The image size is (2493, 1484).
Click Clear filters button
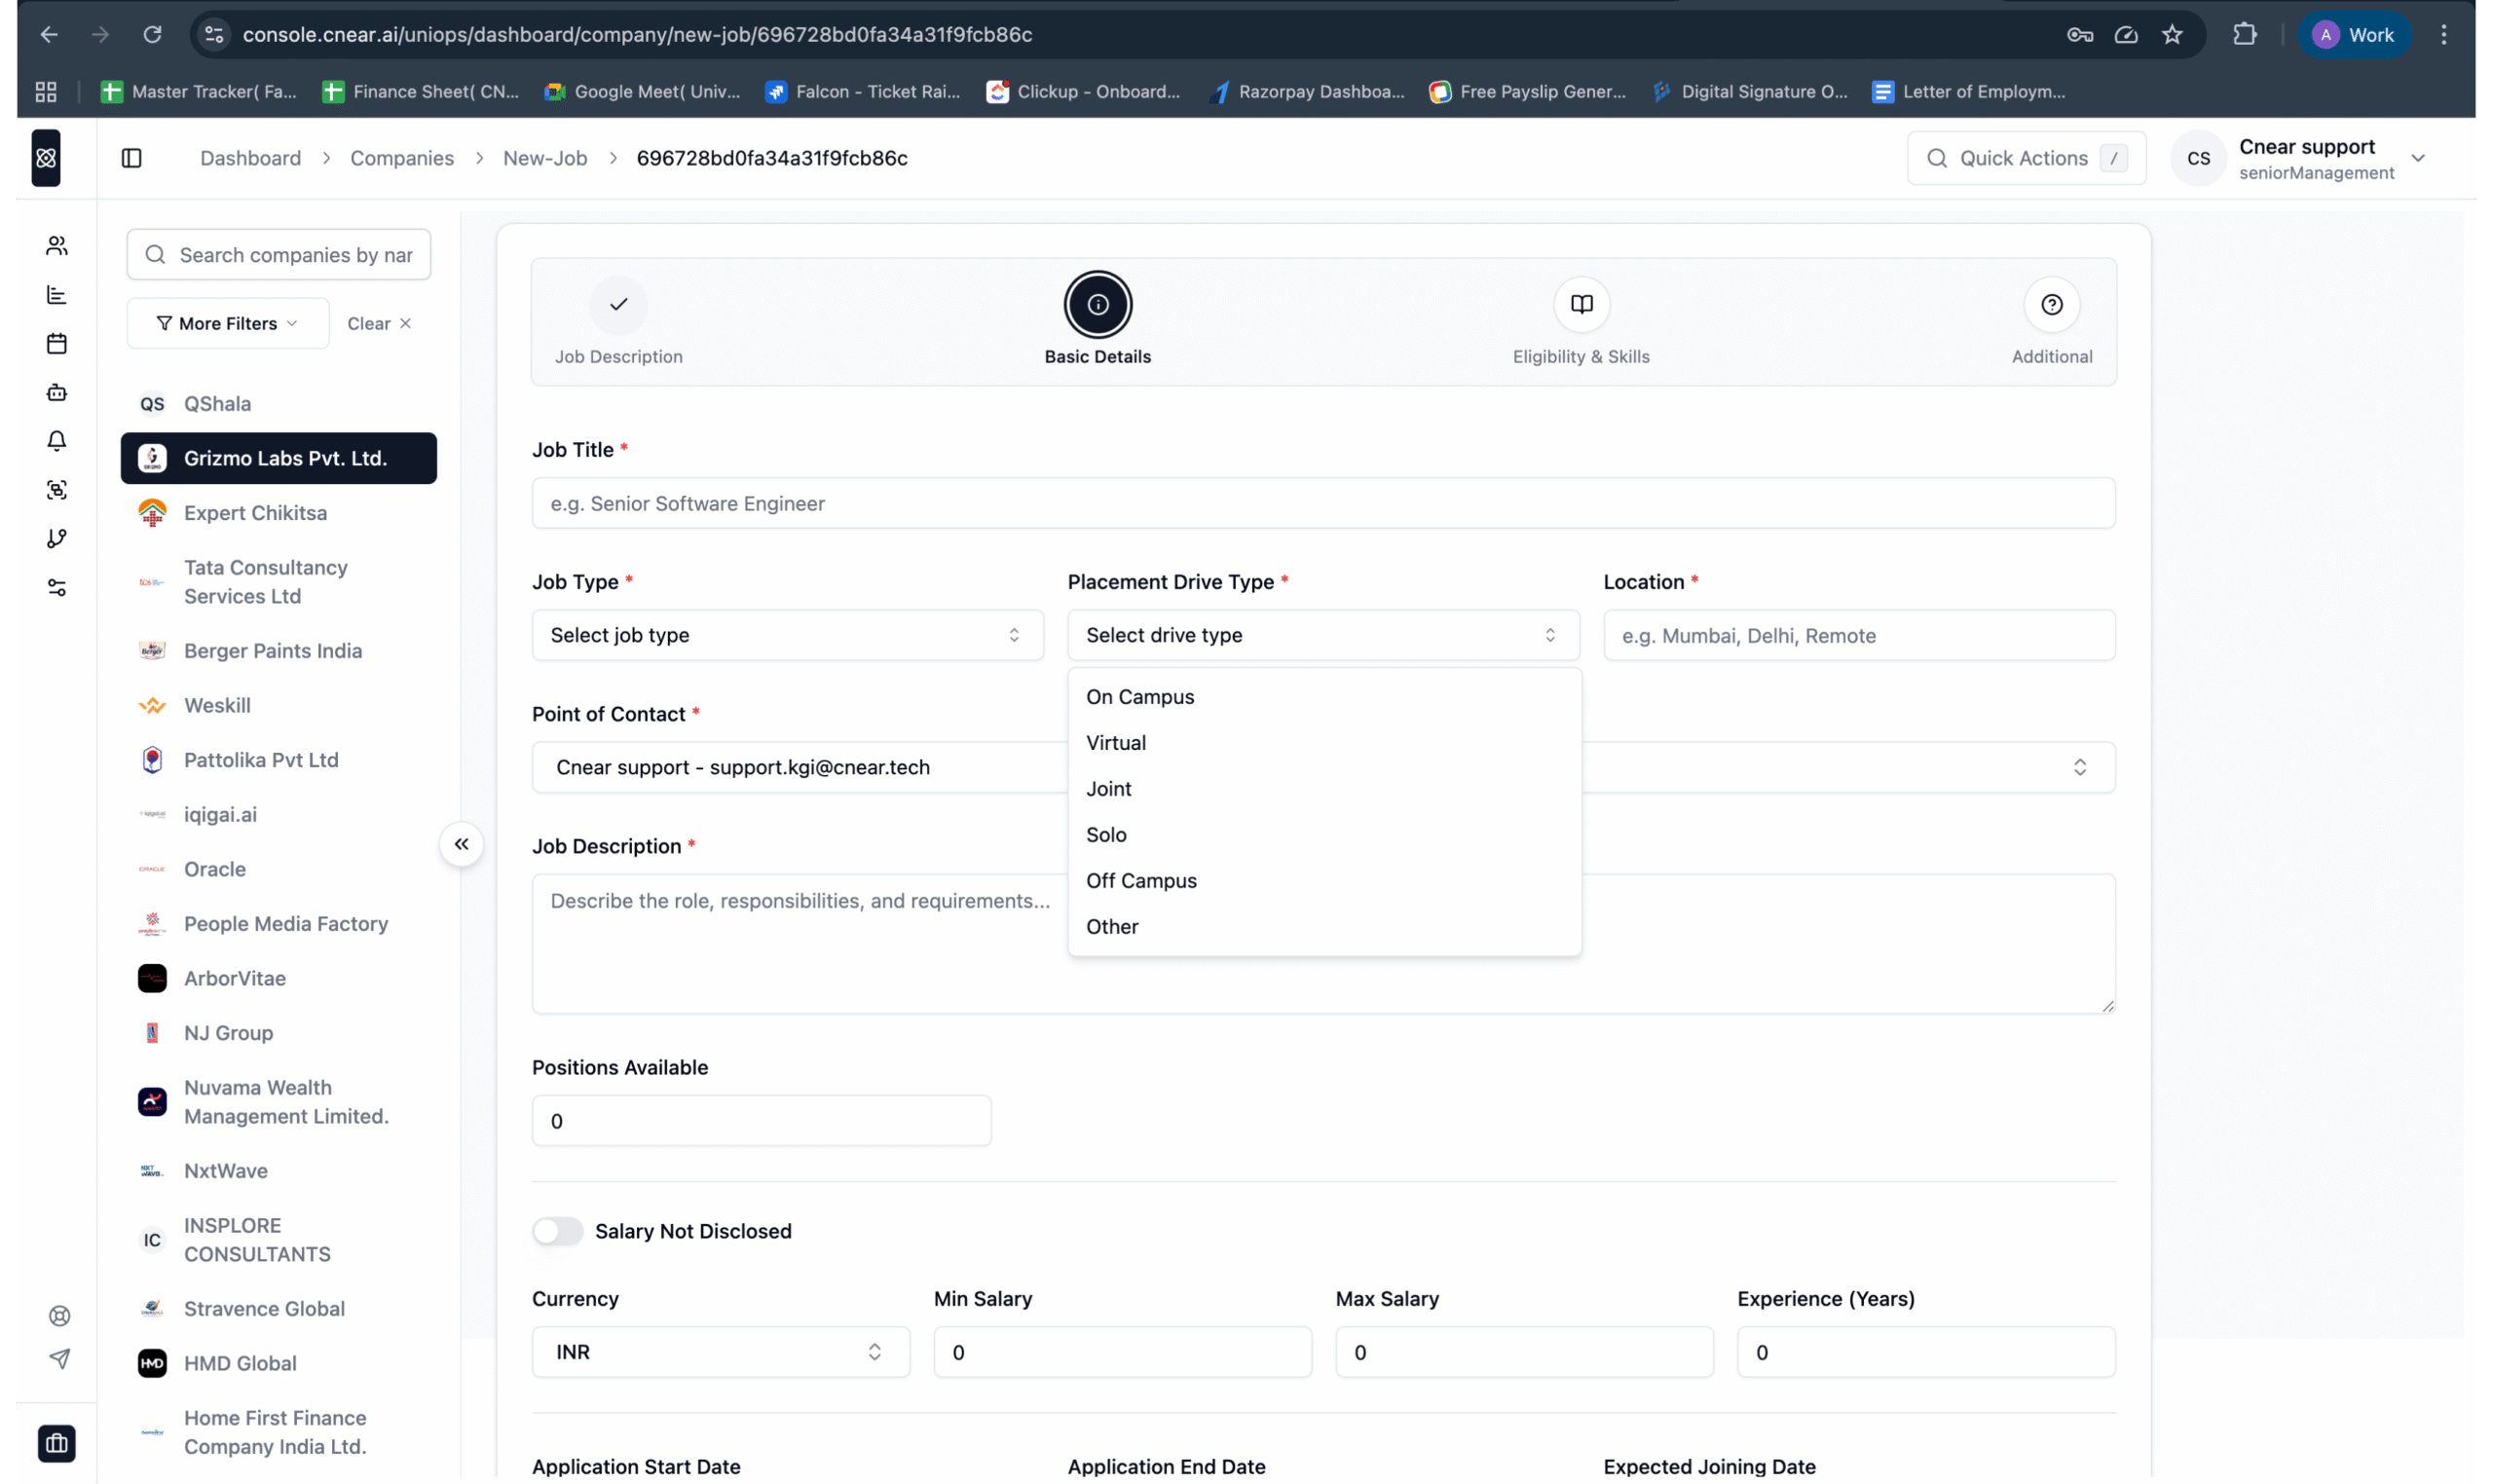[x=379, y=323]
